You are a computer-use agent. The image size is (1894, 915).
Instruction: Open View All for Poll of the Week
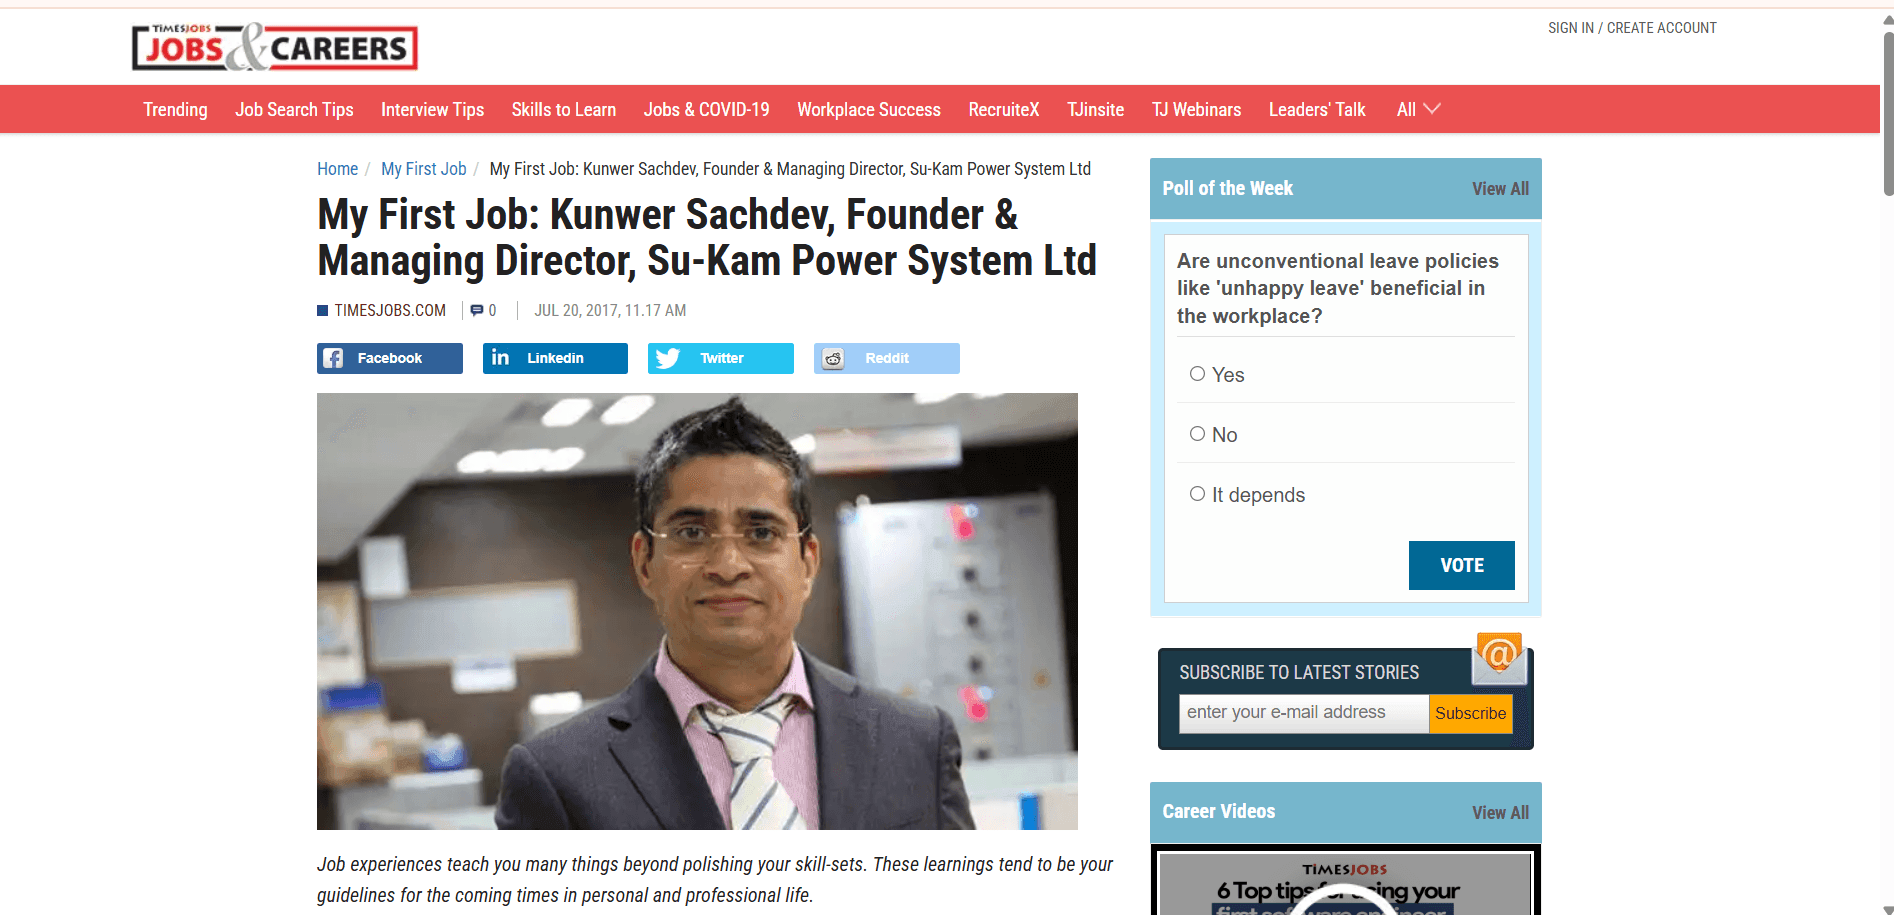coord(1500,189)
